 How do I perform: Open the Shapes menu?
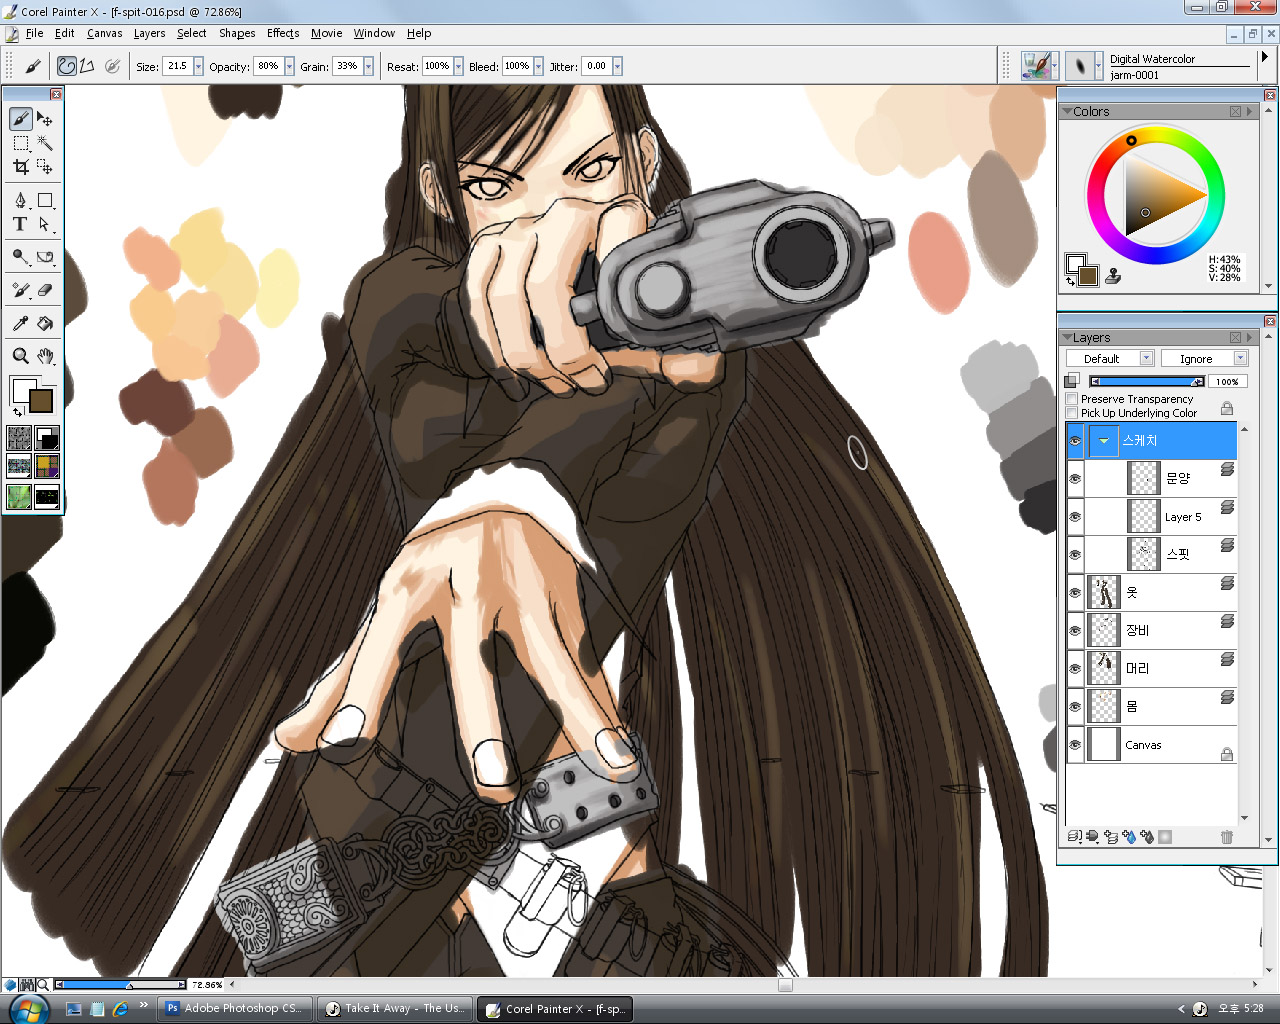coord(237,33)
